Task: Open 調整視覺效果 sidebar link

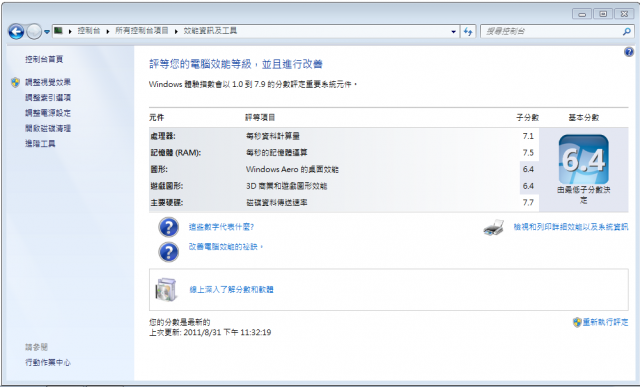Action: pos(48,82)
